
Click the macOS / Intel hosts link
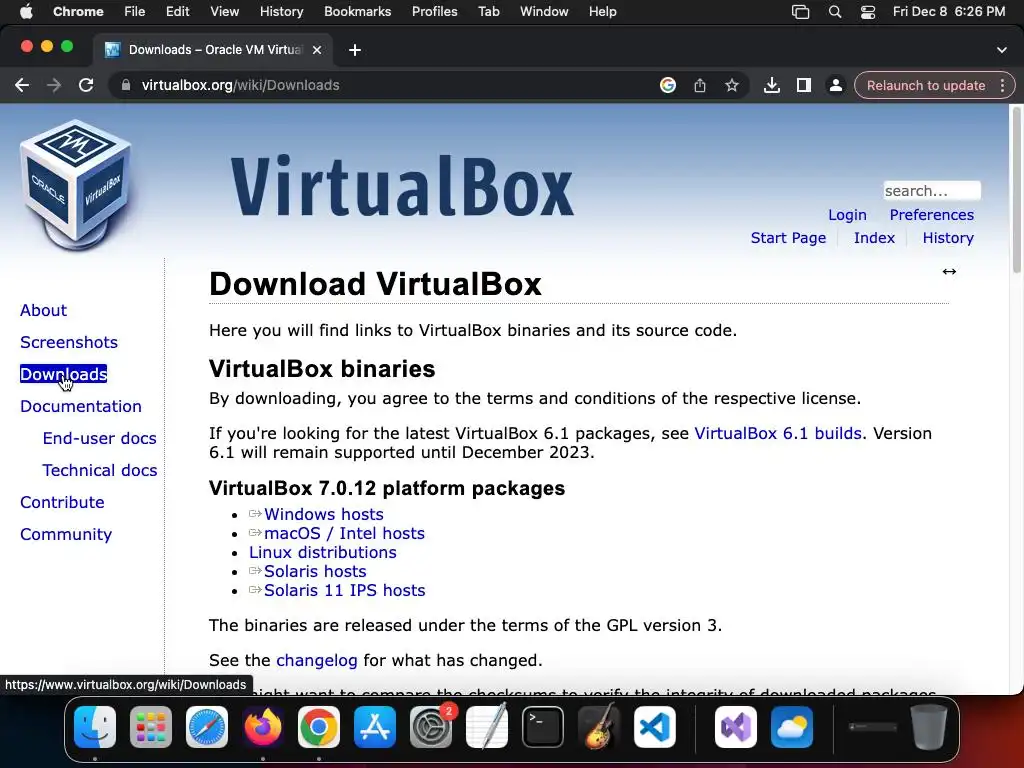pos(344,533)
